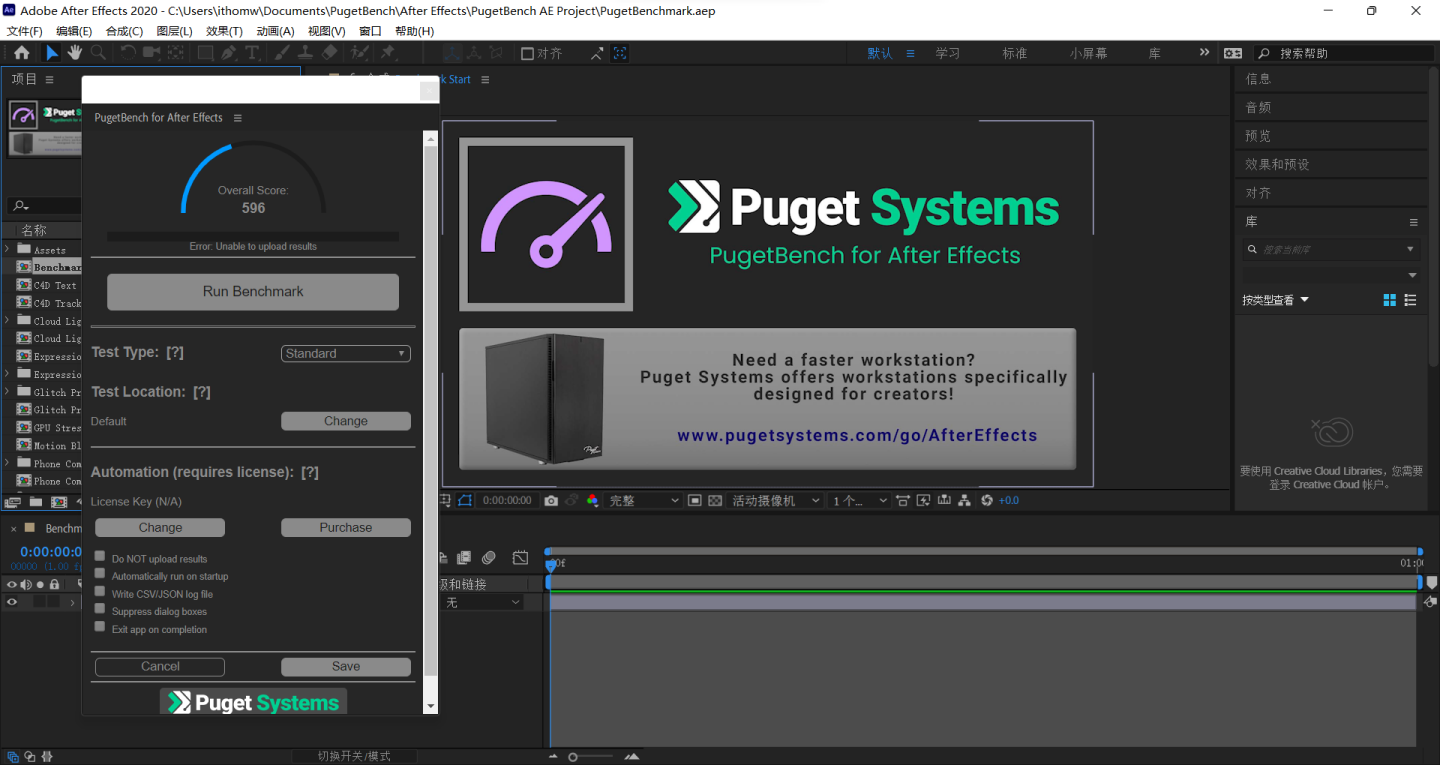Open the 编辑(E) menu
This screenshot has width=1440, height=765.
(x=74, y=31)
